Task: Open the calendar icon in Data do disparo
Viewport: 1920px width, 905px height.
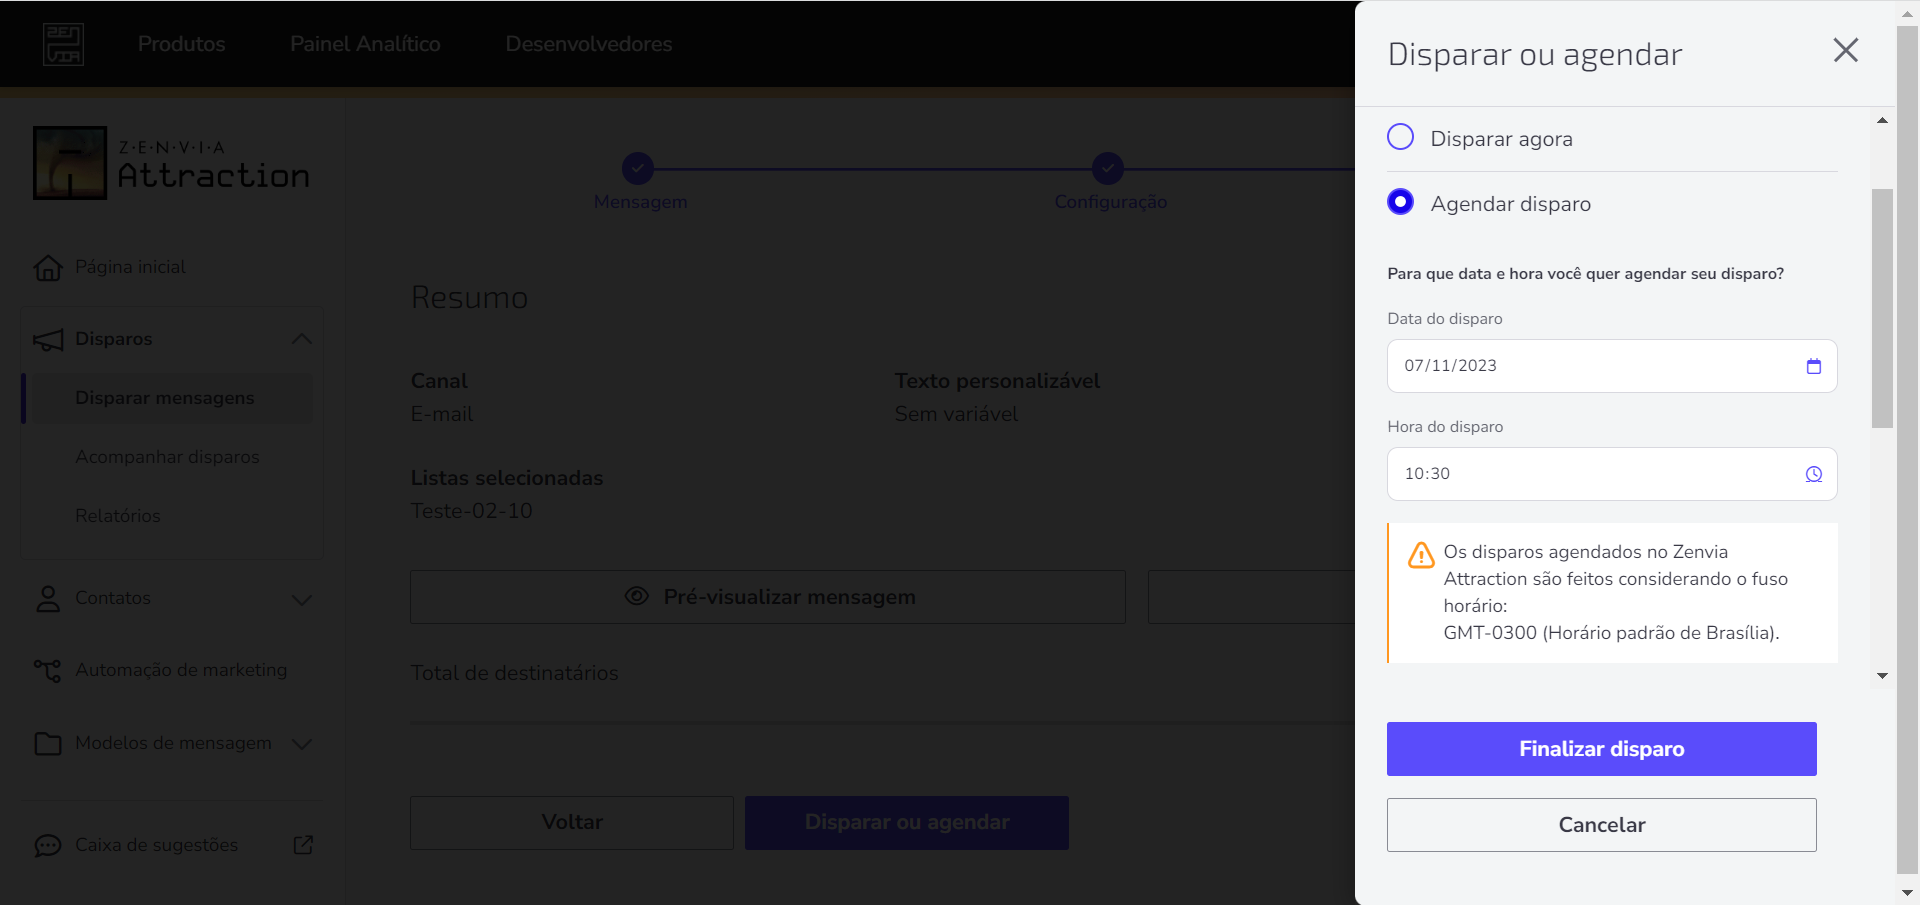Action: pyautogui.click(x=1813, y=366)
